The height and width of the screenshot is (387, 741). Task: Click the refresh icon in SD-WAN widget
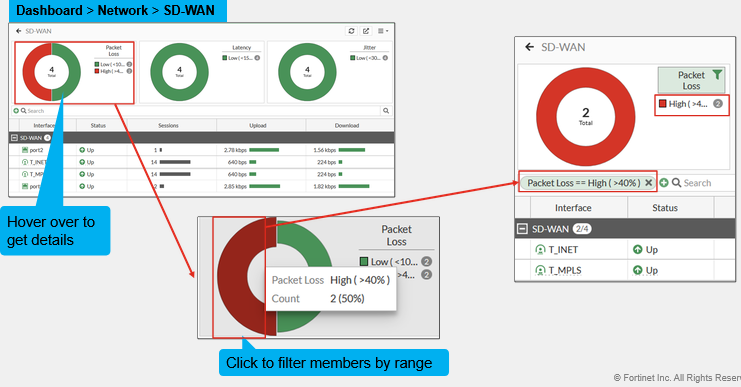coord(351,31)
